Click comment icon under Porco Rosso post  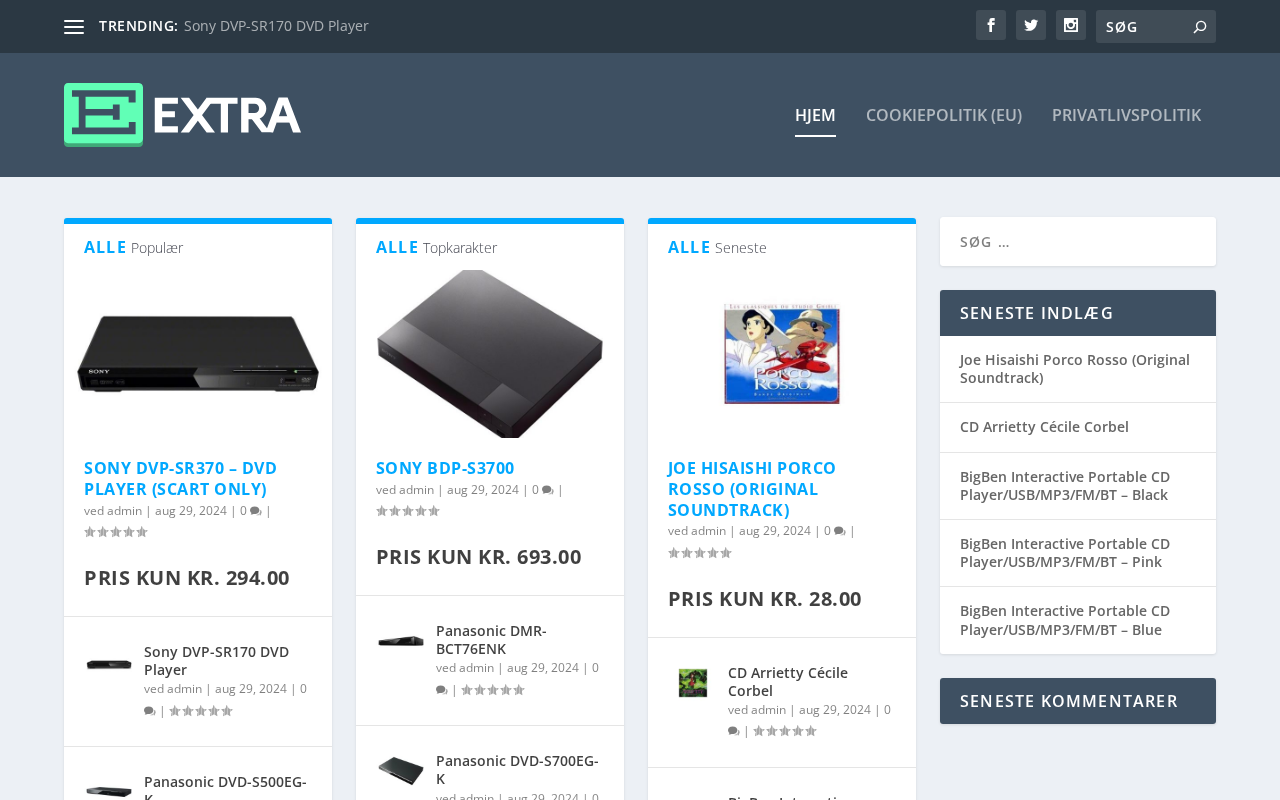point(840,531)
